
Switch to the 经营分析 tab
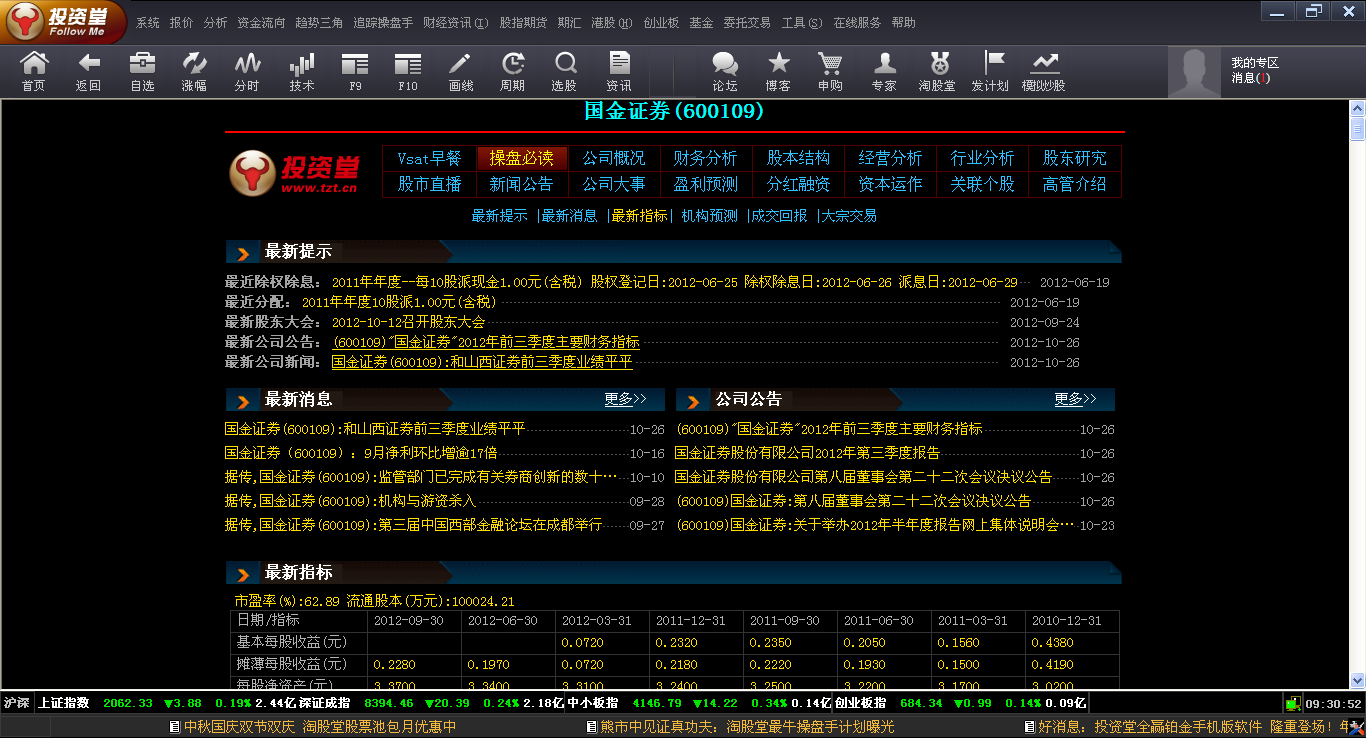890,158
